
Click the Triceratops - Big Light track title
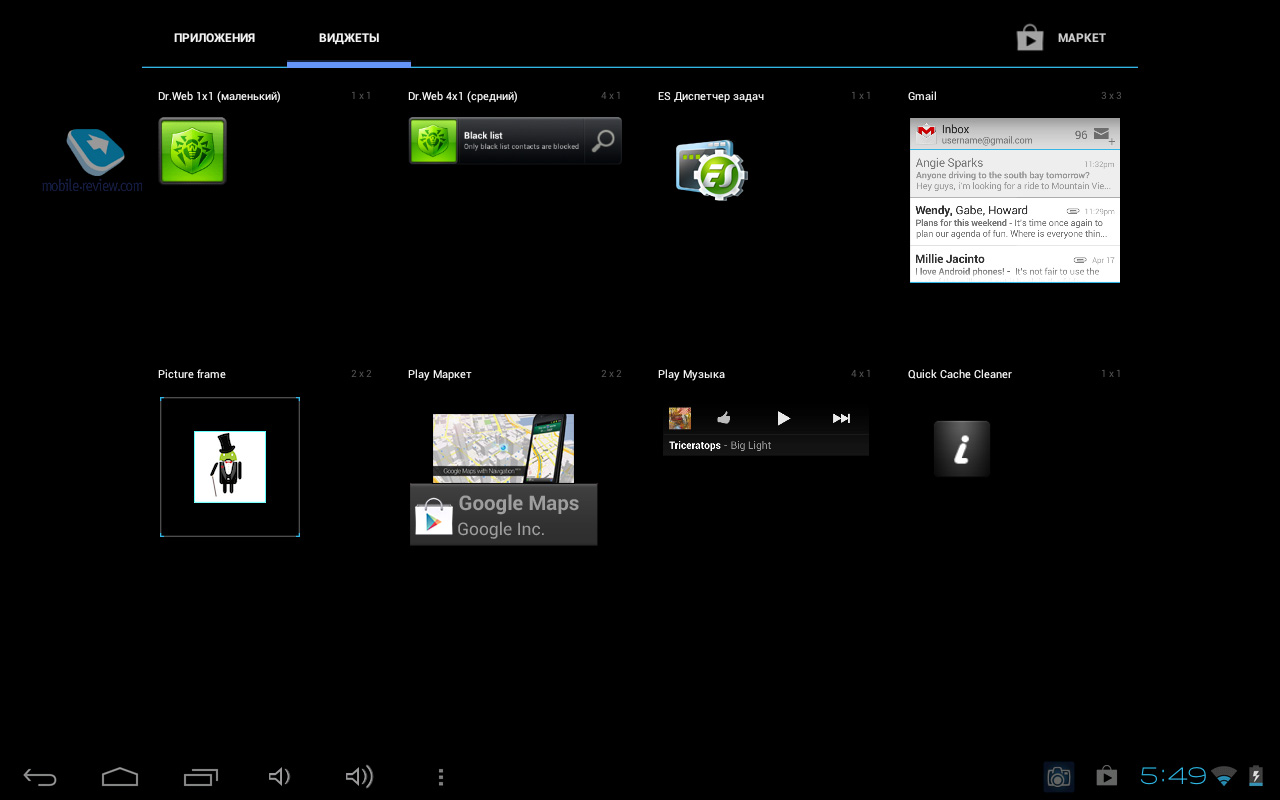(720, 446)
